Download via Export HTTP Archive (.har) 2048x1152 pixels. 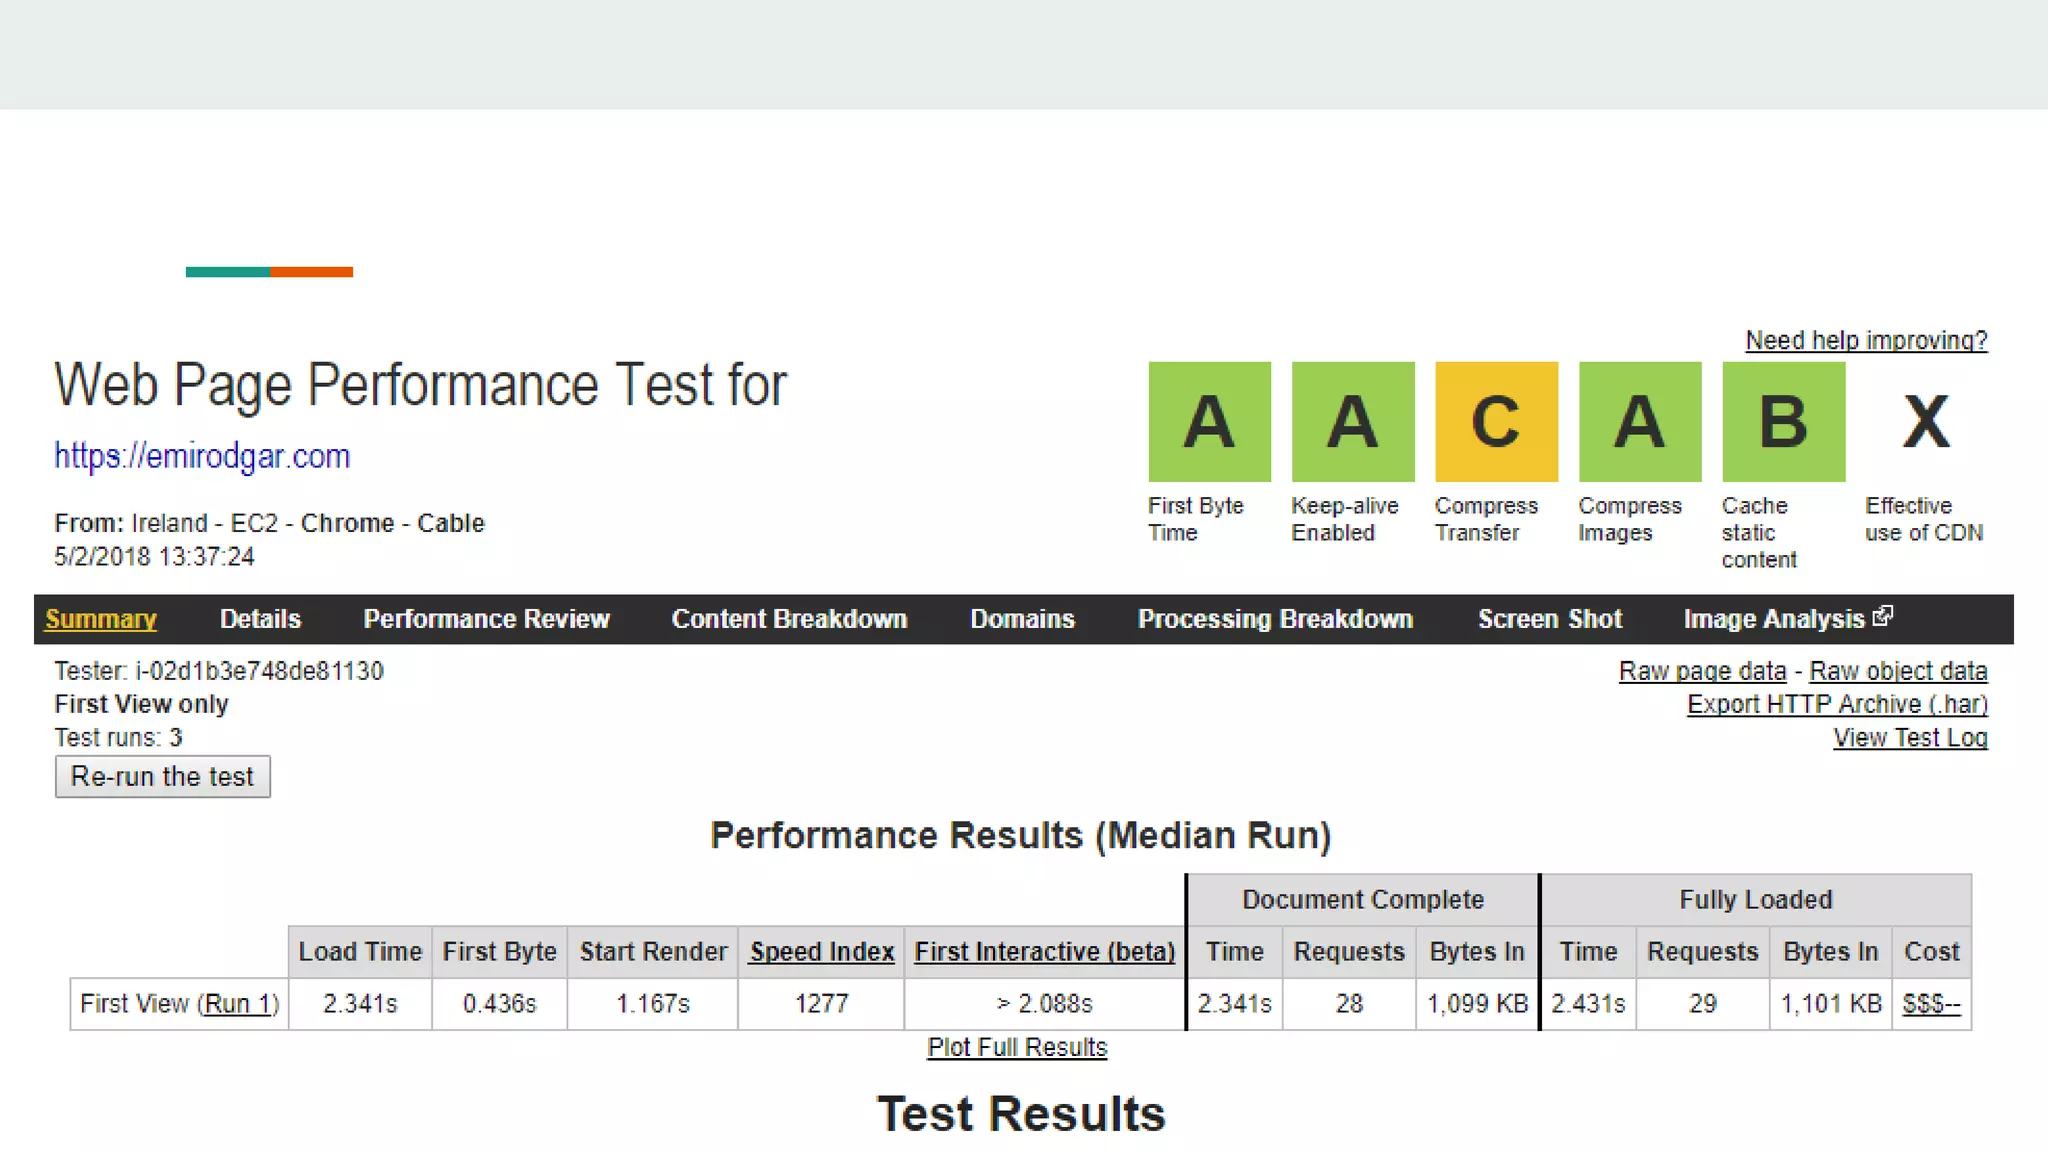[x=1837, y=704]
